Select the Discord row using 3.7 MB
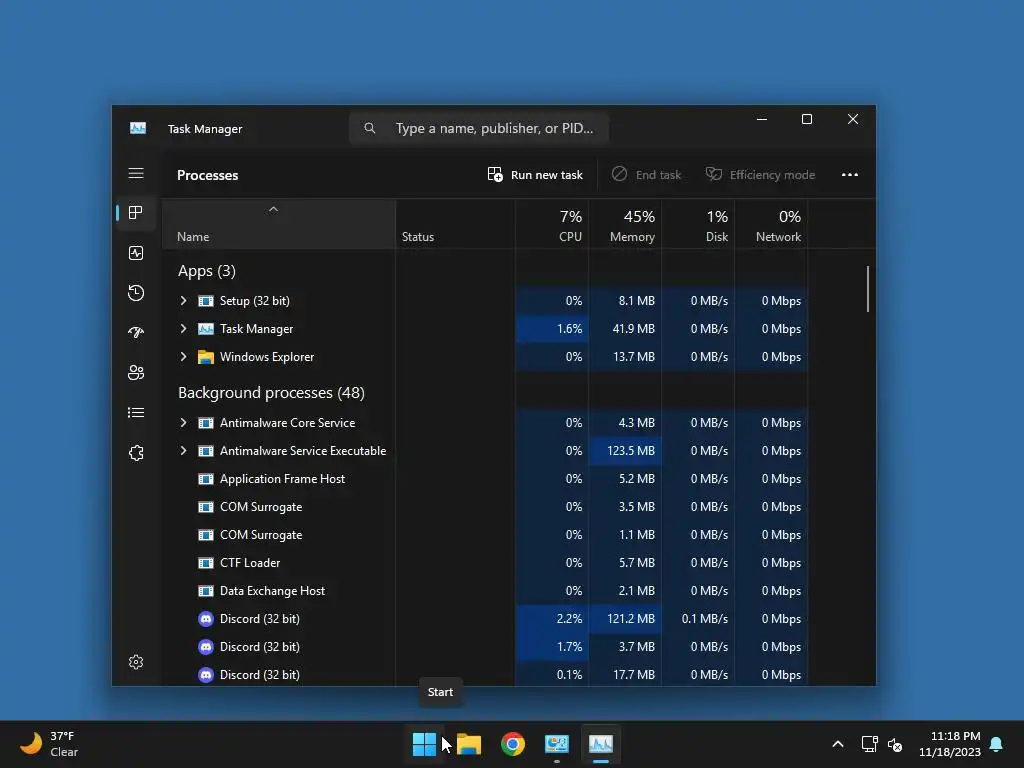Image resolution: width=1024 pixels, height=768 pixels. [x=485, y=647]
